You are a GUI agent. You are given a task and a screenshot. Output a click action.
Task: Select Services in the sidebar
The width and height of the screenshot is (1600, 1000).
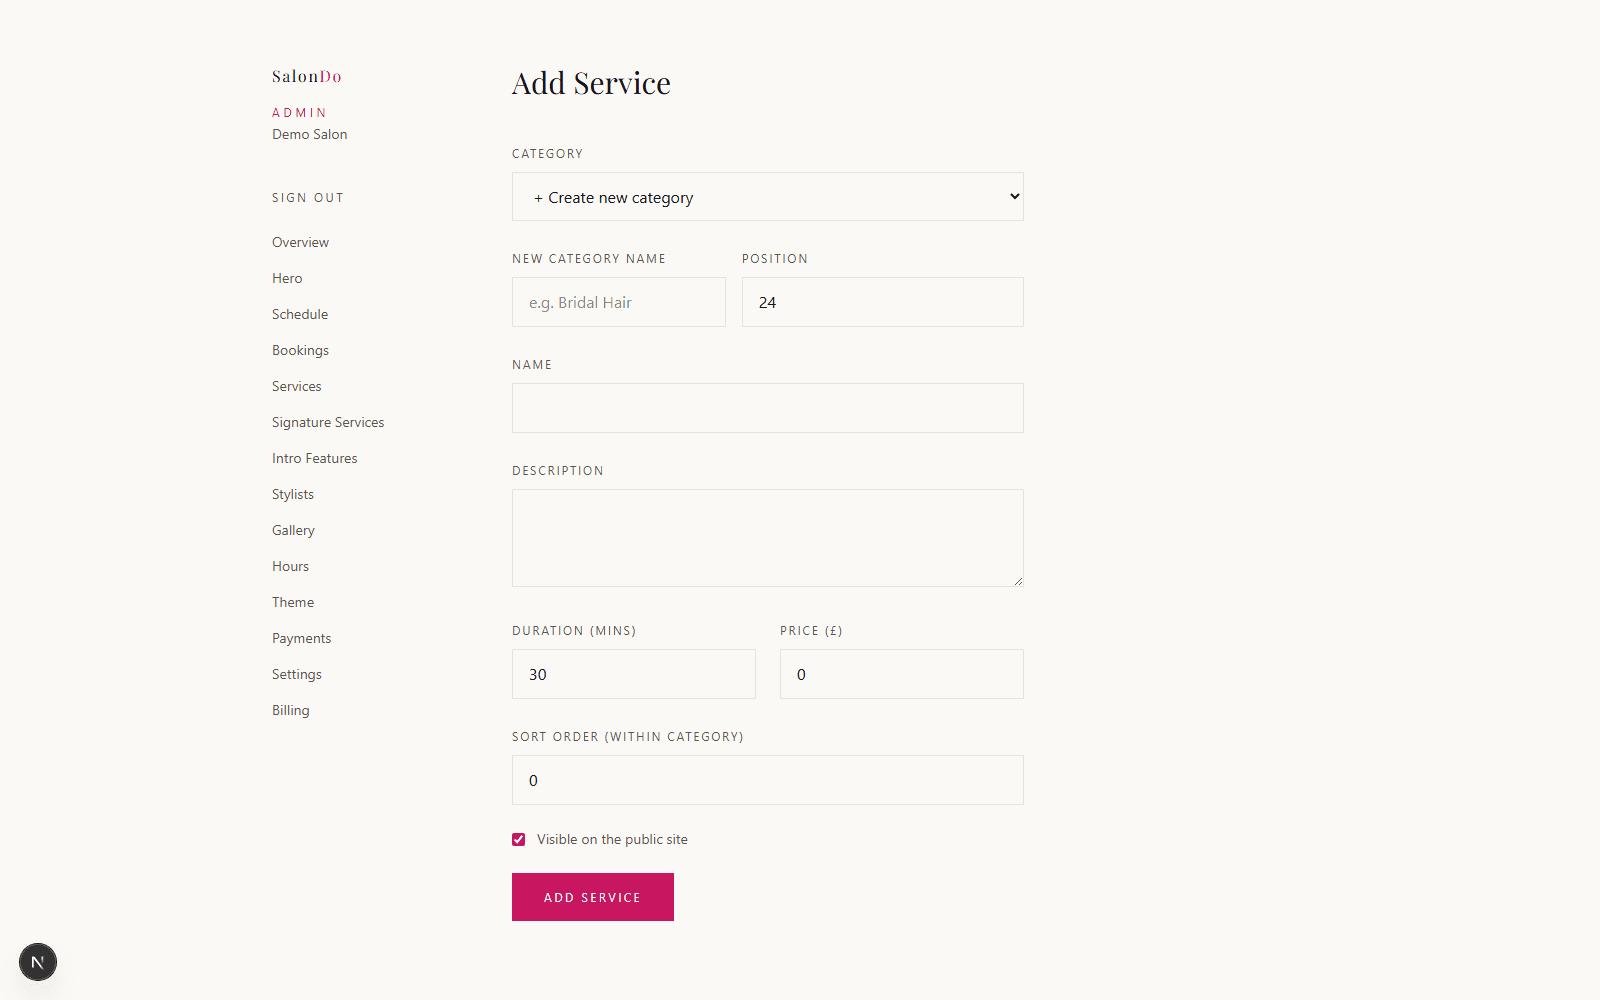click(297, 386)
